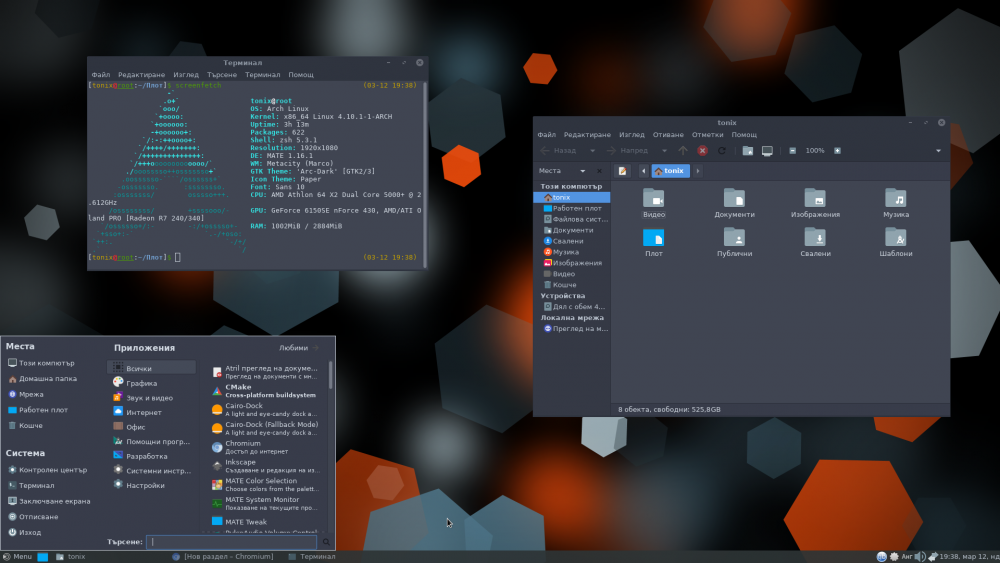The height and width of the screenshot is (563, 1000).
Task: Choose Графика category in menu
Action: click(152, 383)
